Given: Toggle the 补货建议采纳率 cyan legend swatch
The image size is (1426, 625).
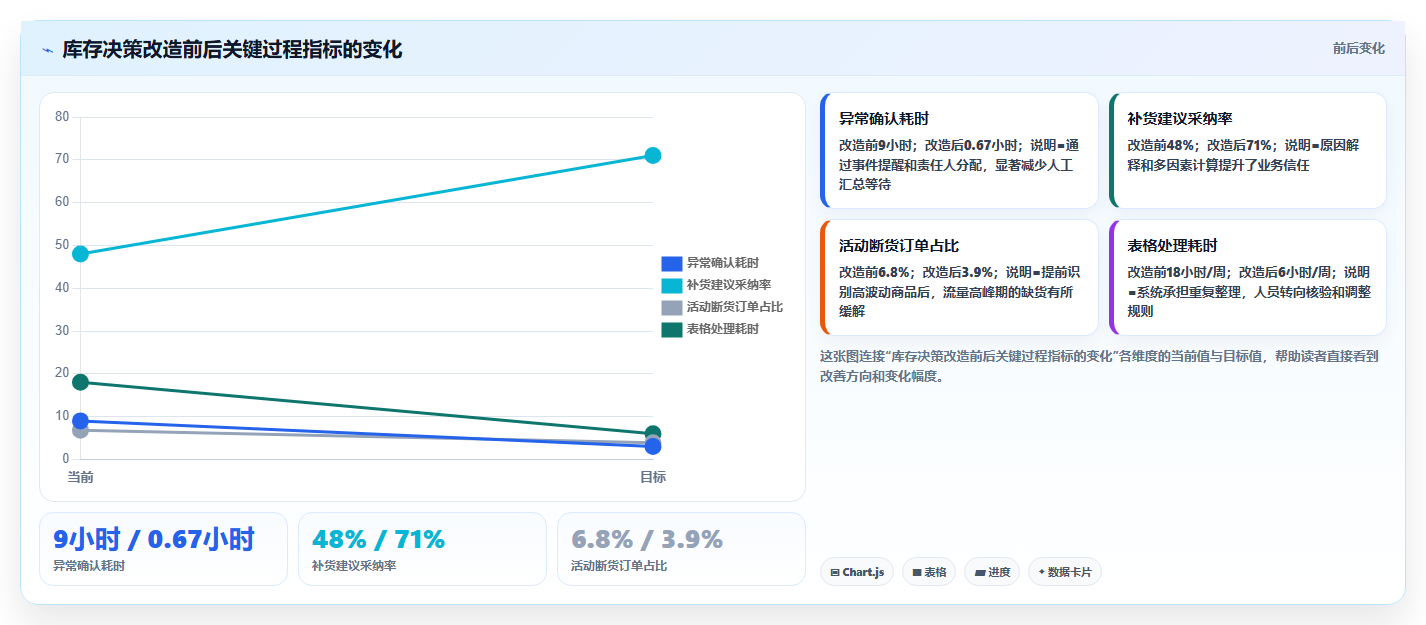Looking at the screenshot, I should coord(672,285).
